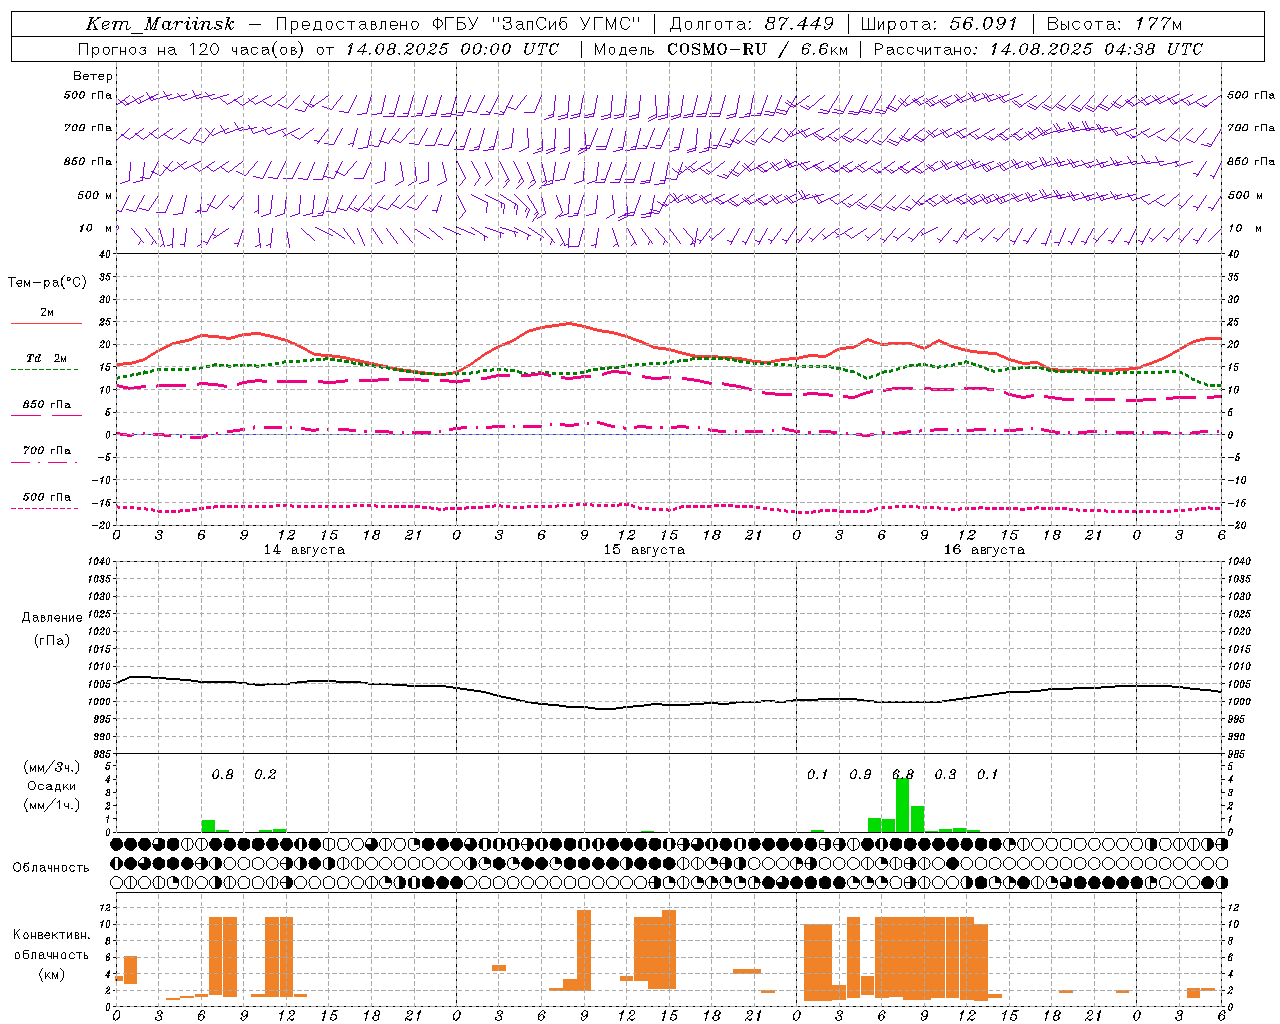Click Предоставлено ФГБУ "ЗапСиб УГМС" text
1280x1024 pixels.
coord(458,24)
